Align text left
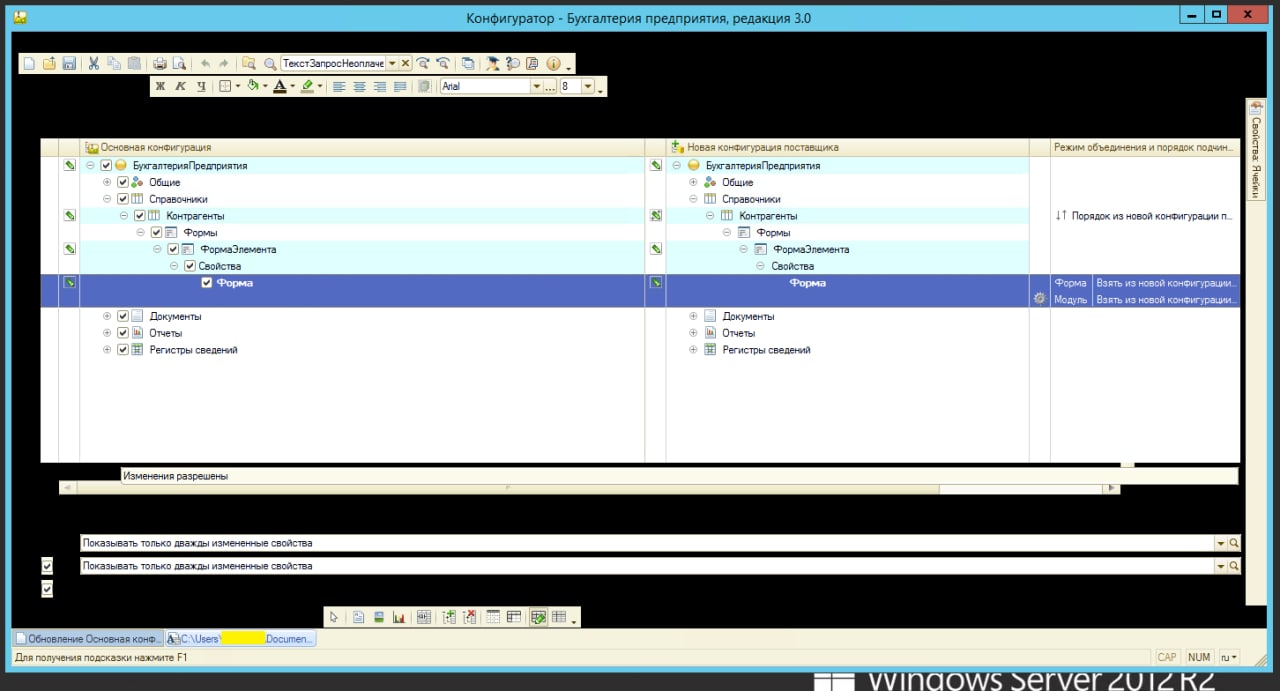This screenshot has height=691, width=1280. pyautogui.click(x=339, y=86)
